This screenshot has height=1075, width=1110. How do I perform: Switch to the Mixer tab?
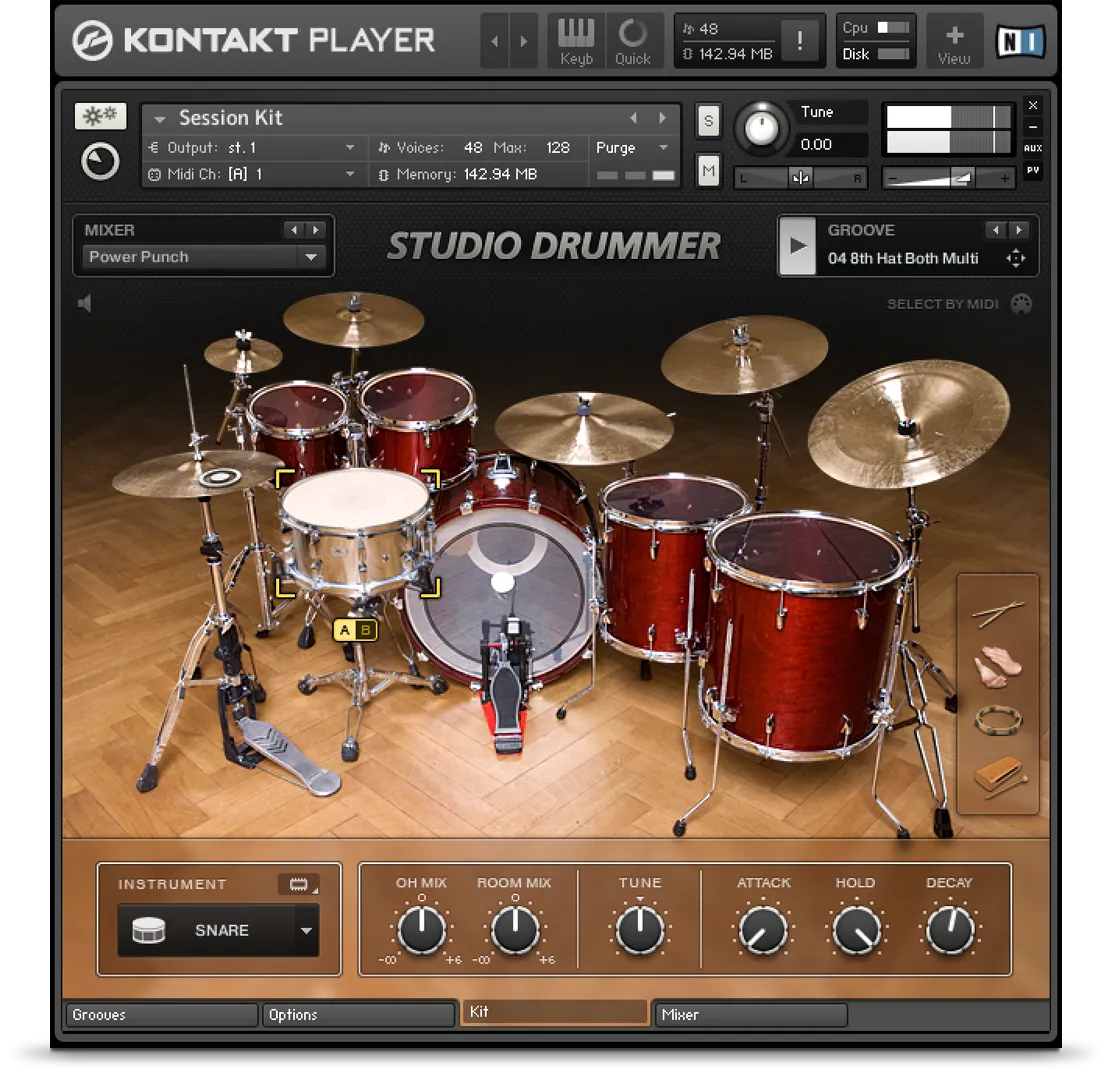coord(750,1015)
